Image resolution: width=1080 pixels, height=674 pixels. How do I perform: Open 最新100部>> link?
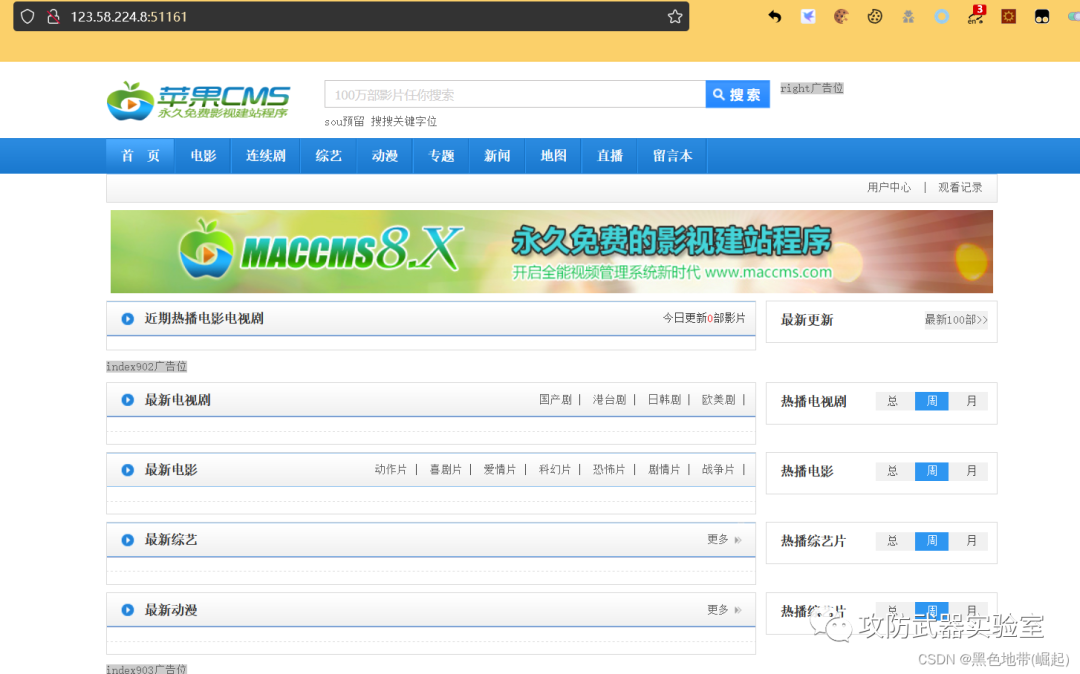point(956,319)
